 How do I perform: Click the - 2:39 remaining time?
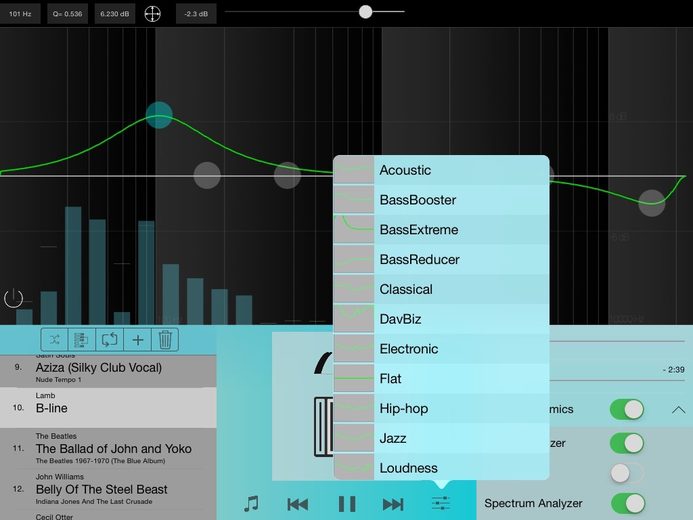[674, 370]
